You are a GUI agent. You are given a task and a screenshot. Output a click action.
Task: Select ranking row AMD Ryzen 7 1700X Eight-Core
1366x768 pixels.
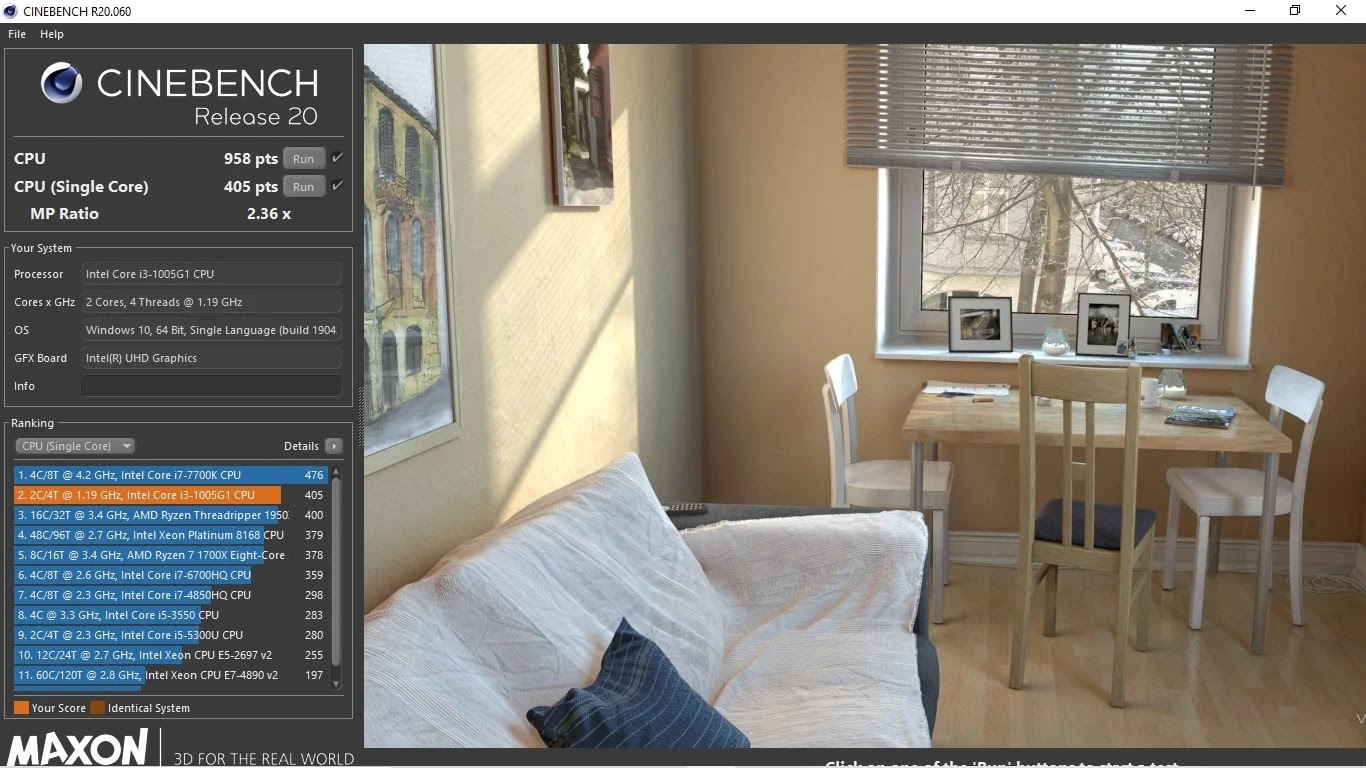(x=170, y=555)
